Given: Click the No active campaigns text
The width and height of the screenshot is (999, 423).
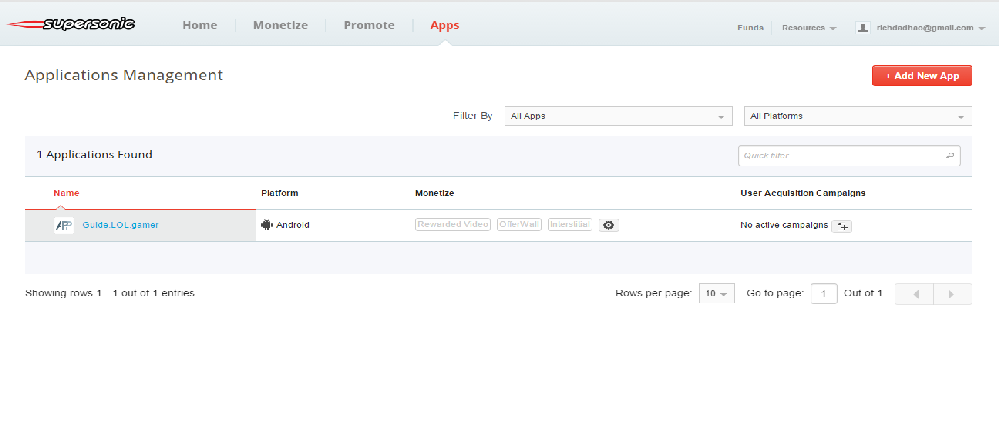Looking at the screenshot, I should pos(784,225).
